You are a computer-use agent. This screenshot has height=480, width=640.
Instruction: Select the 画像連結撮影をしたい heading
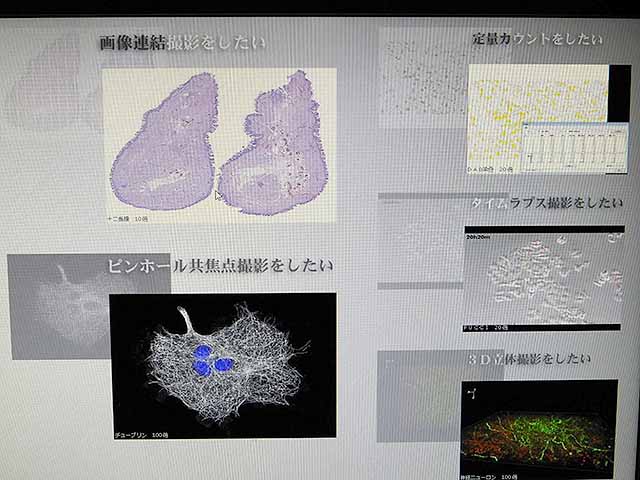coord(182,43)
